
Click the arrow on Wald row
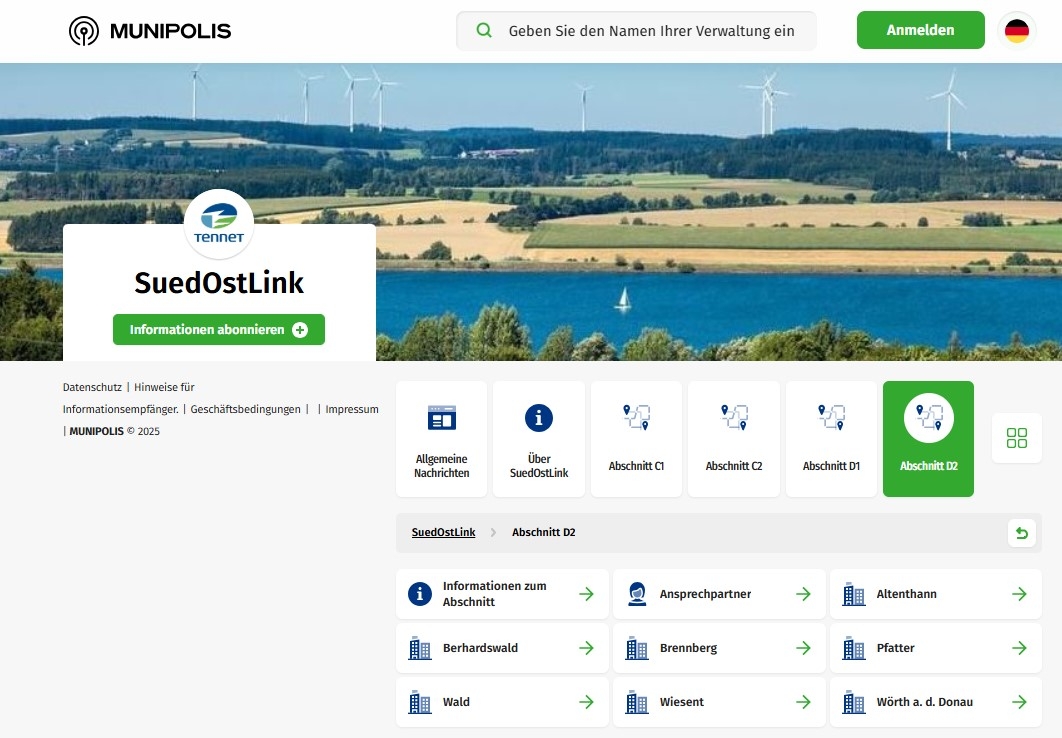tap(587, 702)
